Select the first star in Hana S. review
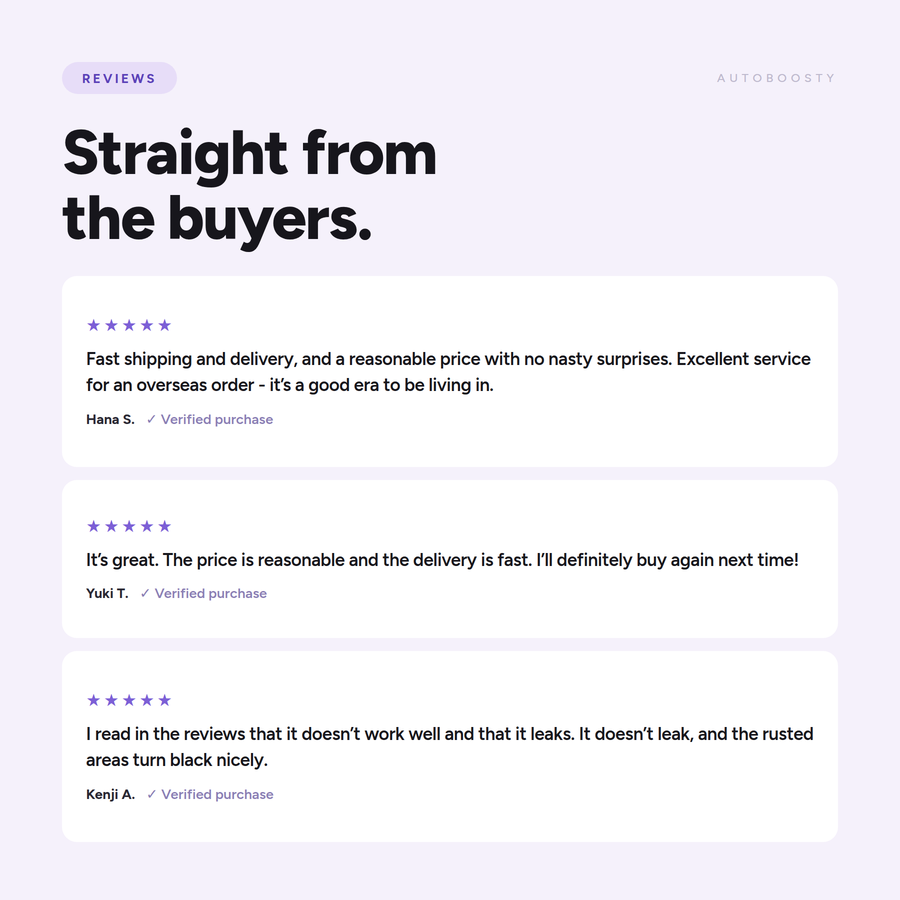 coord(94,325)
